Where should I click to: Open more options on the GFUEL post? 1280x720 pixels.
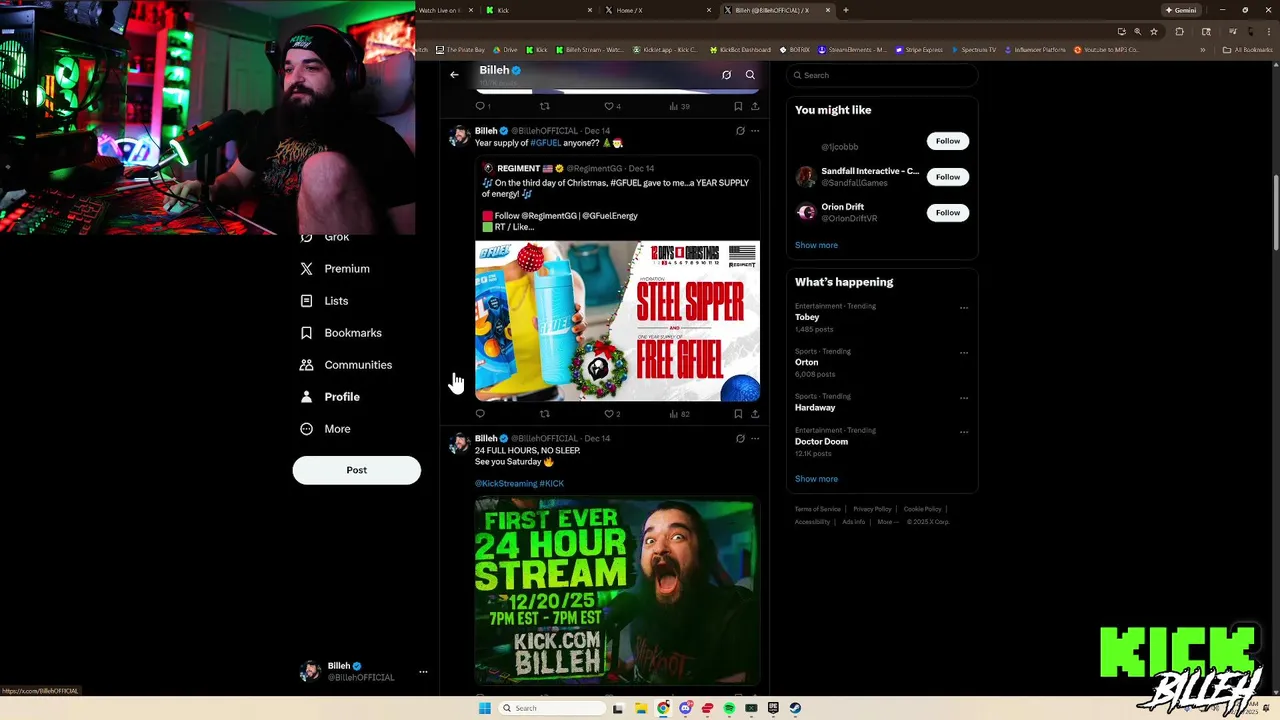[755, 131]
